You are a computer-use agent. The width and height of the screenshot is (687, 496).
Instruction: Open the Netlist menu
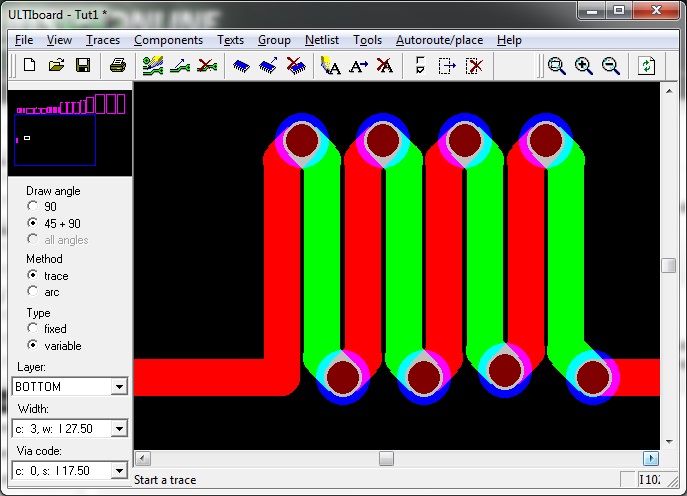(x=322, y=40)
